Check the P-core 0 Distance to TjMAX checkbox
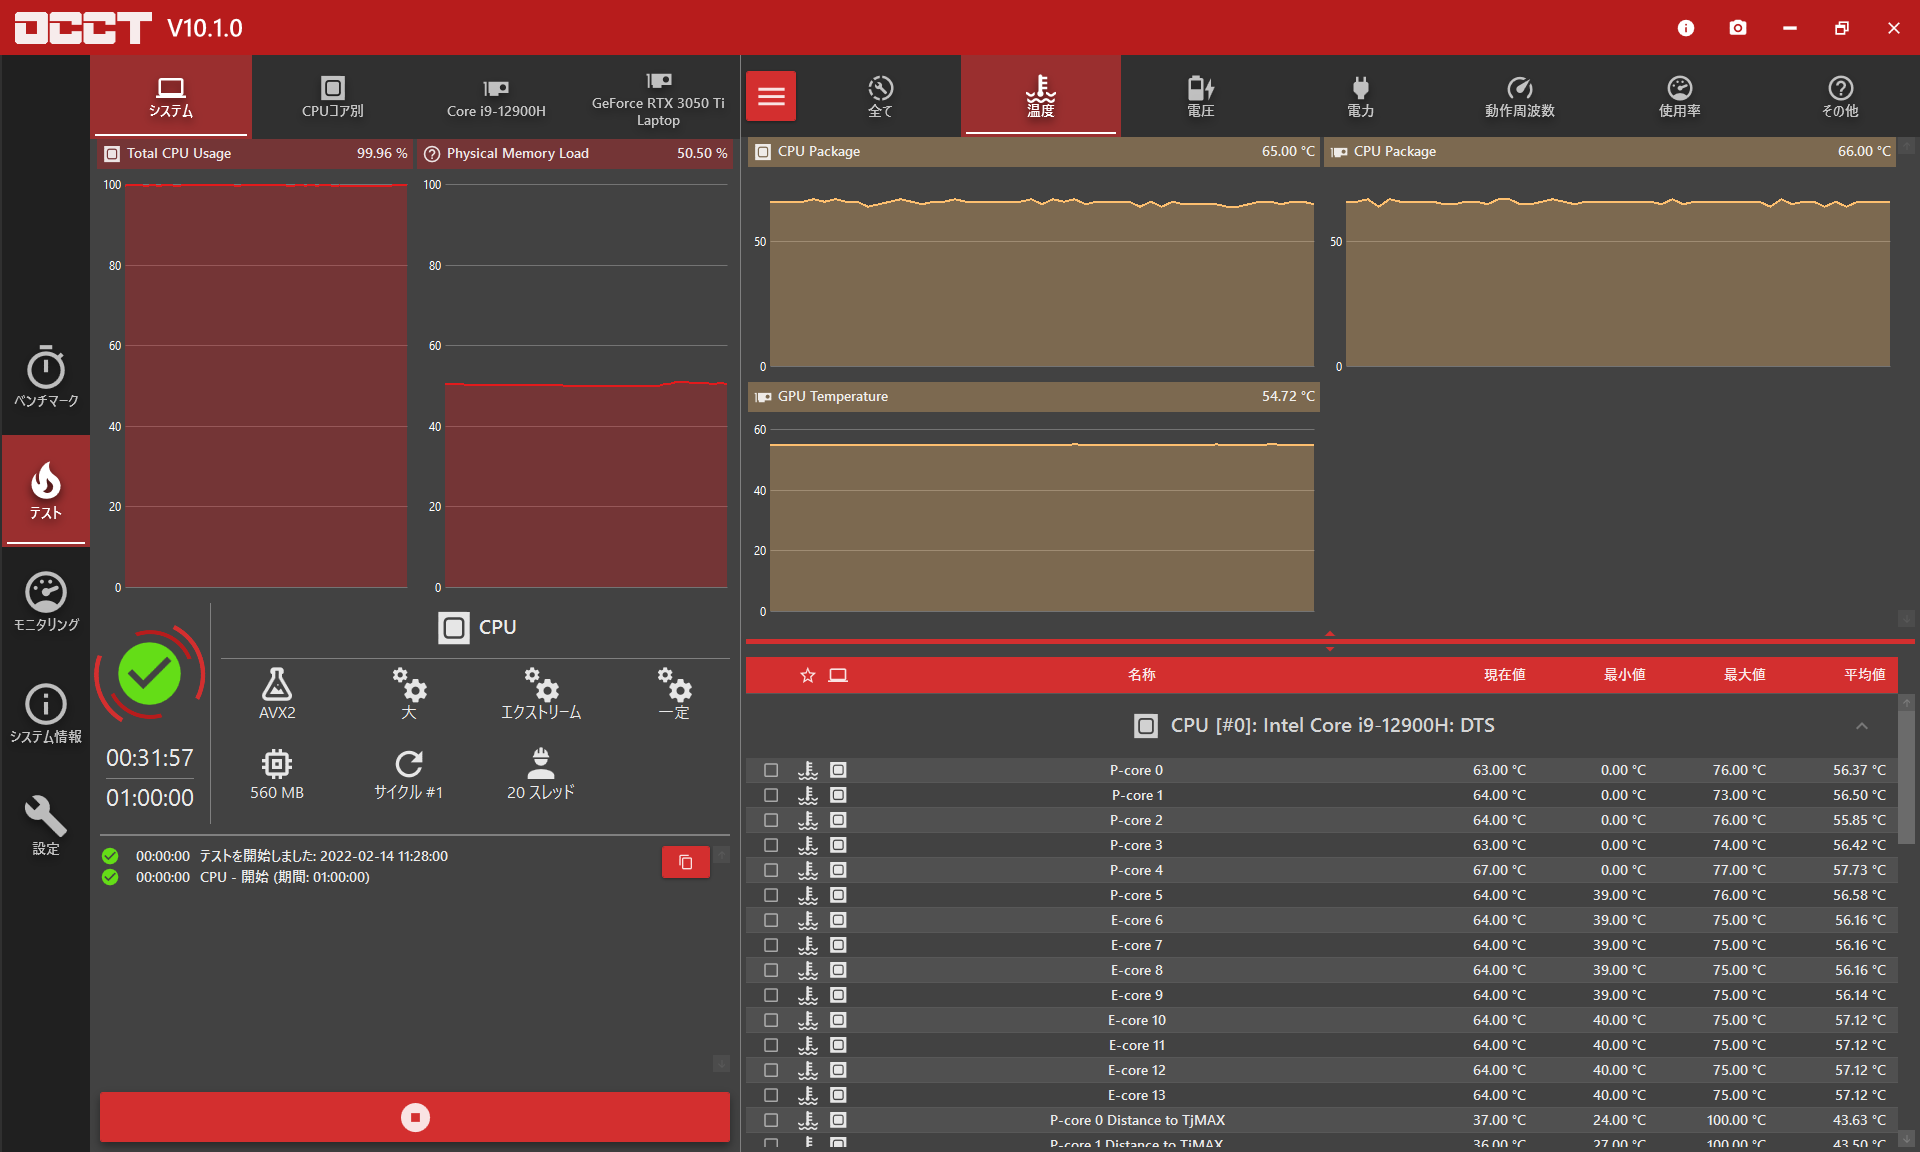The width and height of the screenshot is (1920, 1152). 771,1120
